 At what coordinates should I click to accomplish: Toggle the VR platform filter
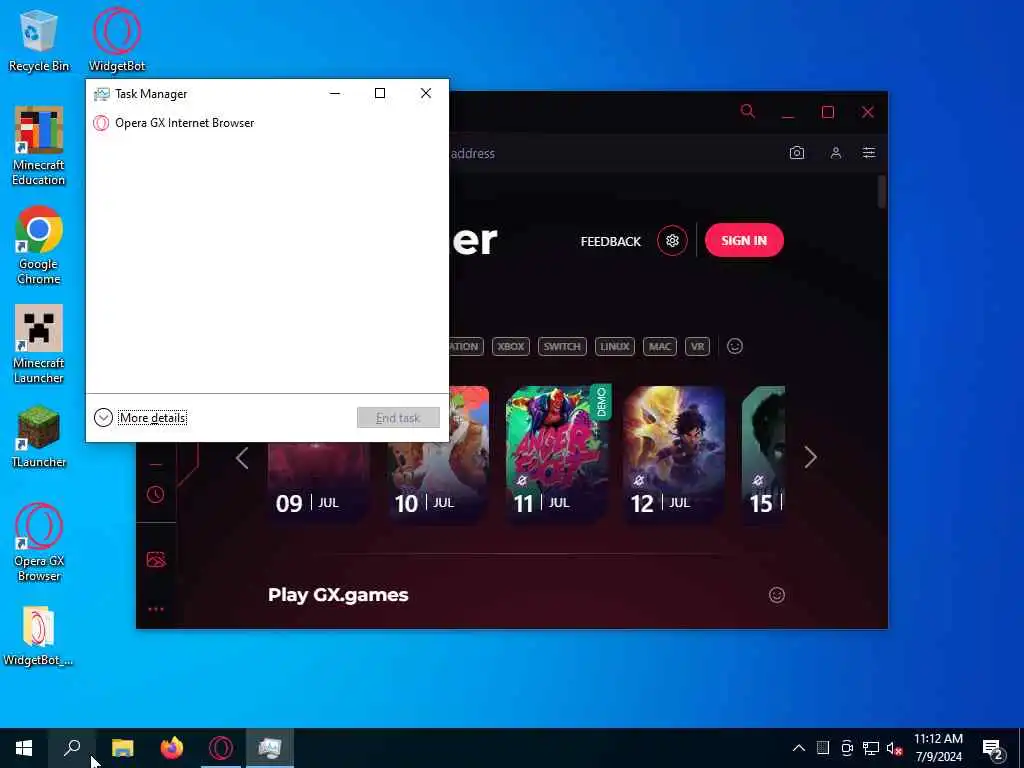(697, 346)
